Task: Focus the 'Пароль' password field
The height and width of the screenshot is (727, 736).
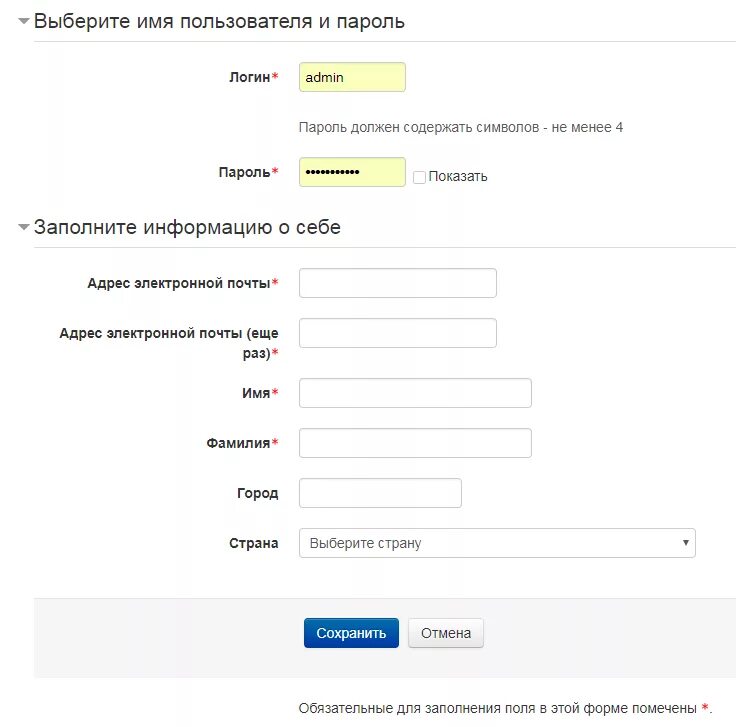Action: click(x=352, y=172)
